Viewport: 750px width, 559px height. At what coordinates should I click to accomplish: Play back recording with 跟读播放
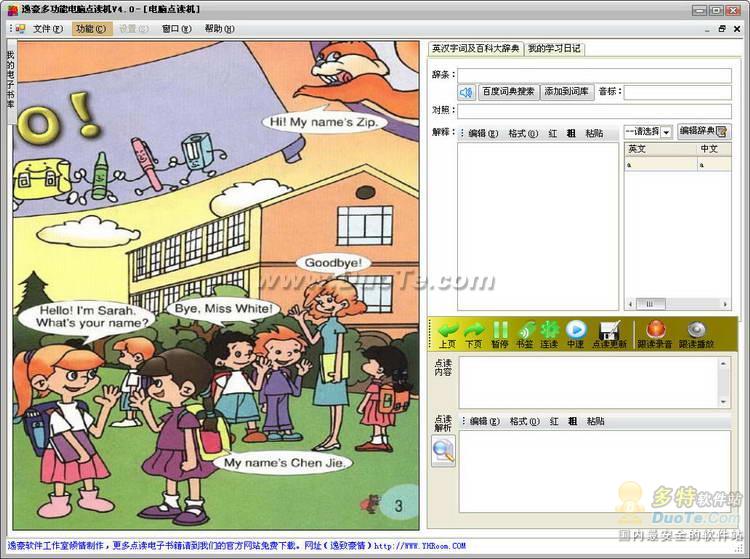pyautogui.click(x=696, y=334)
